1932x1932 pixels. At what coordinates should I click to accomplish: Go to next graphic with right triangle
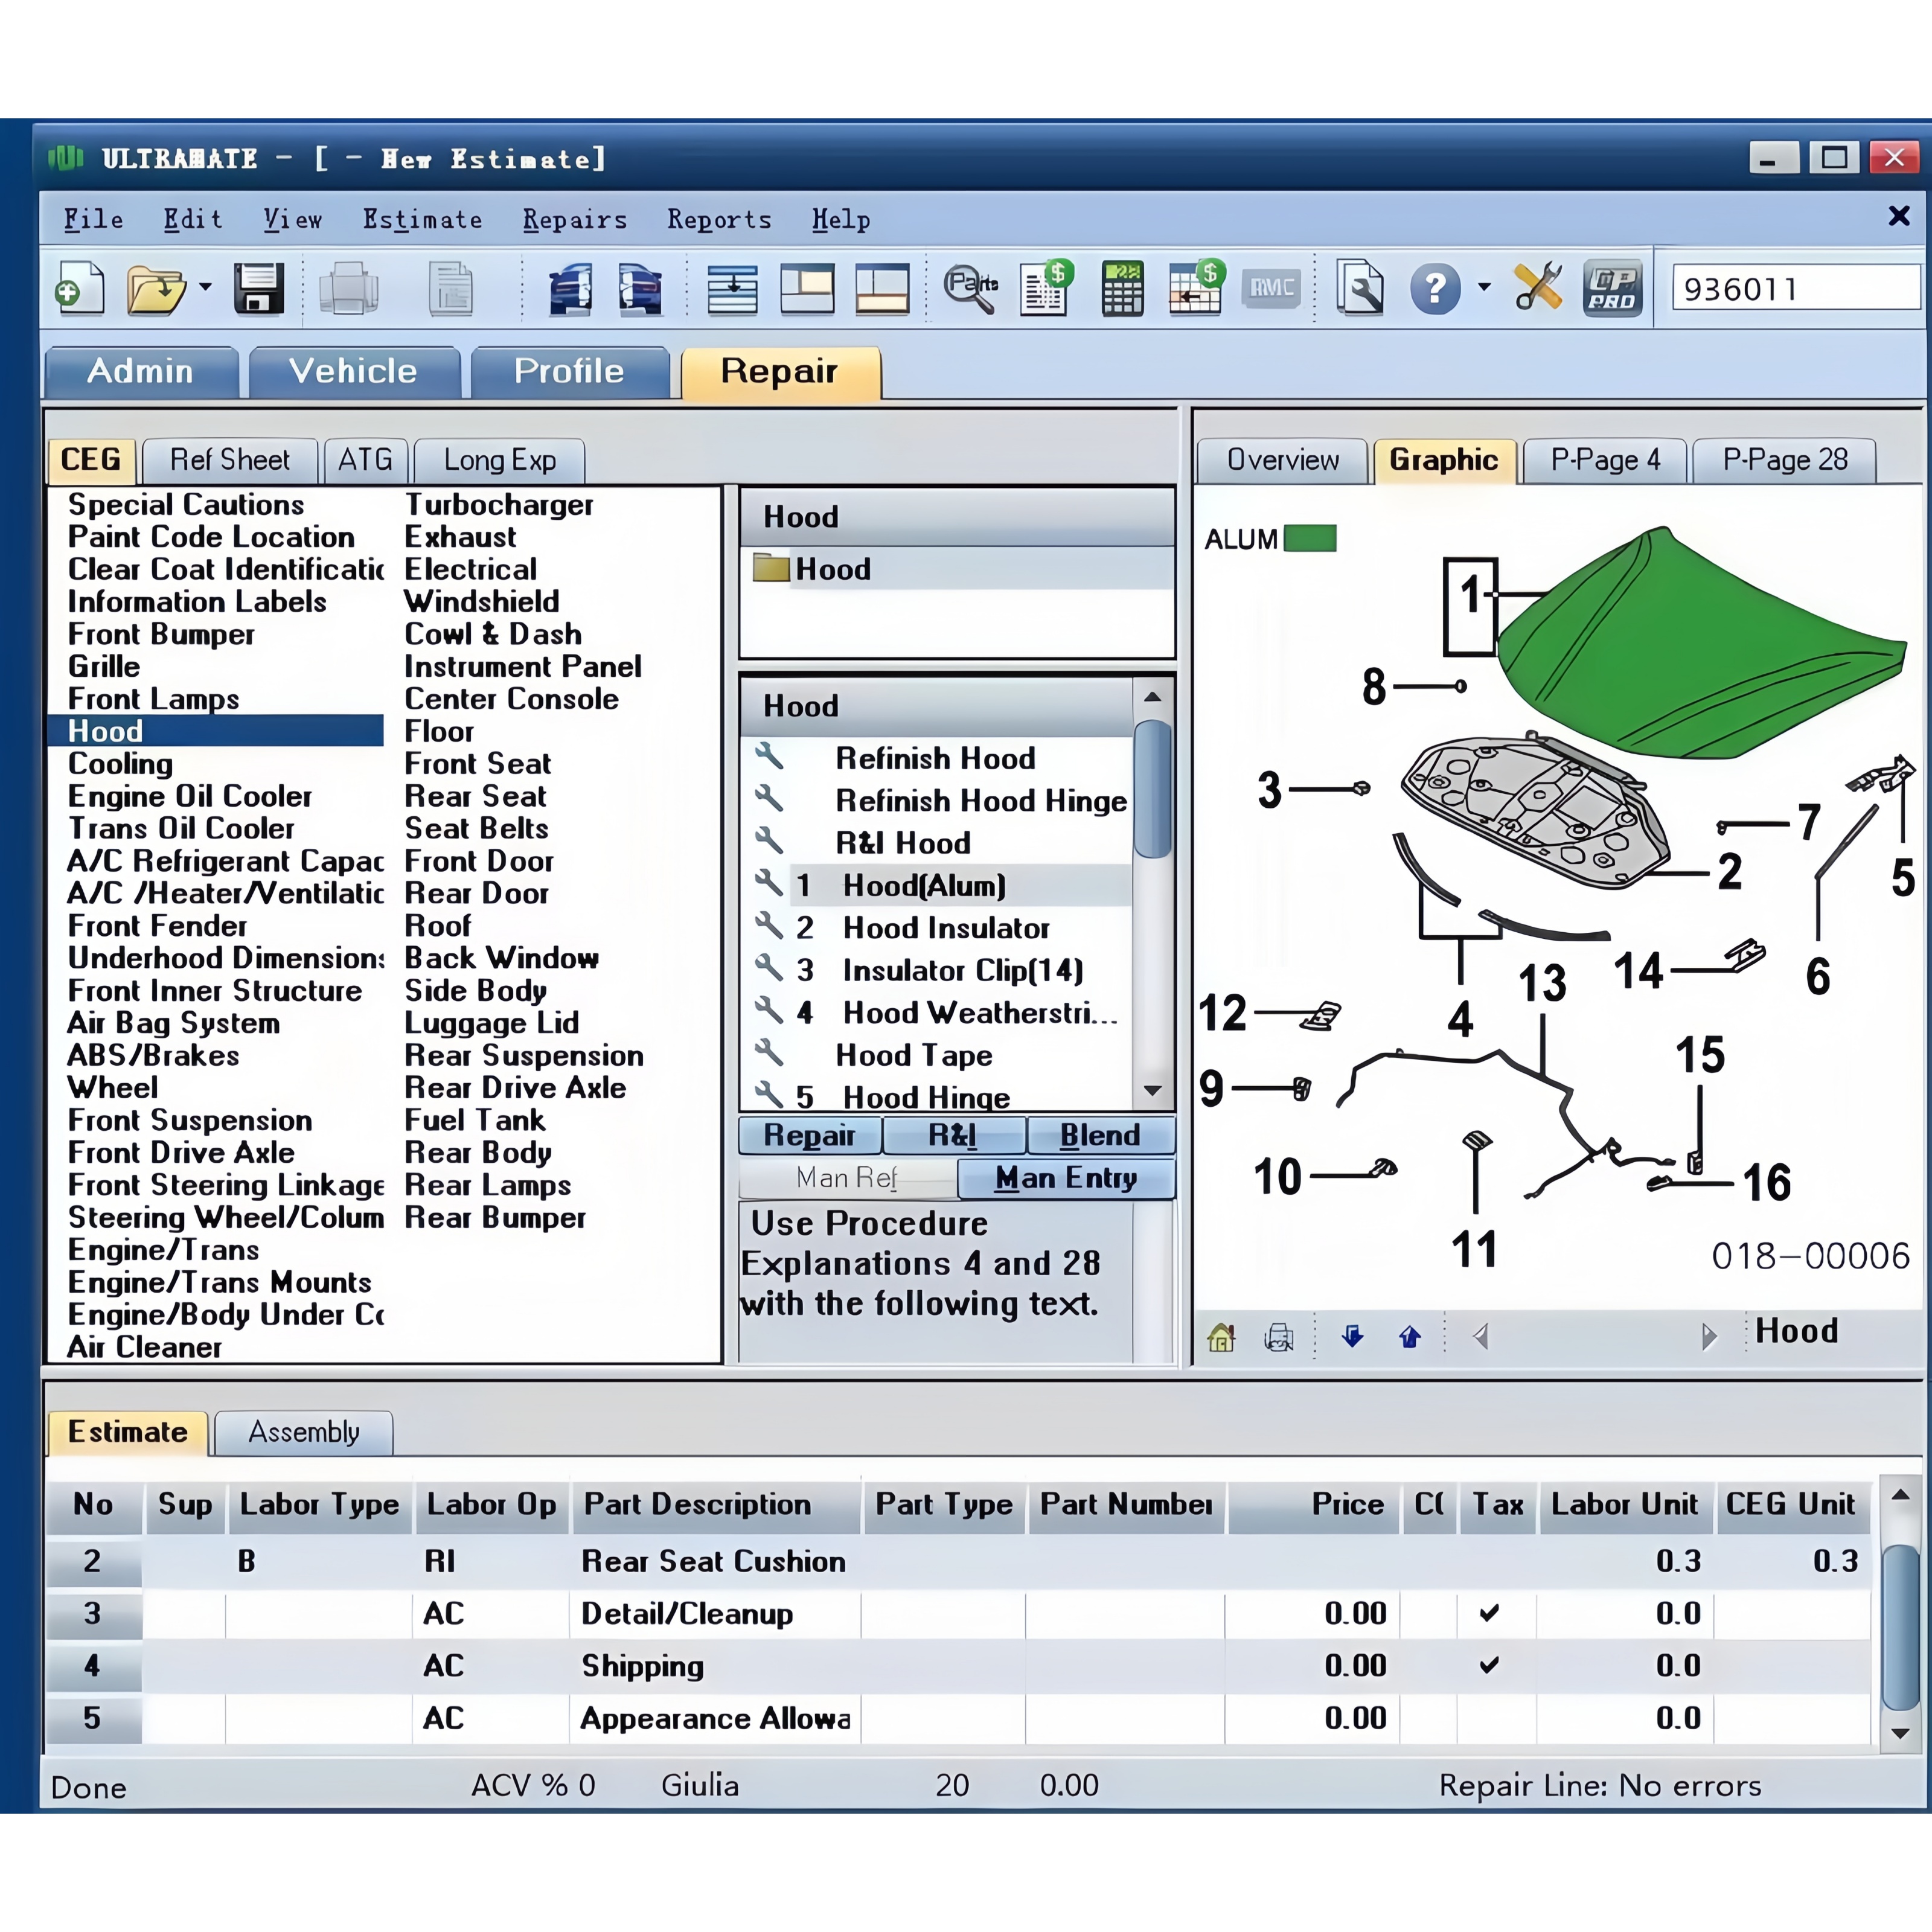(x=1709, y=1336)
